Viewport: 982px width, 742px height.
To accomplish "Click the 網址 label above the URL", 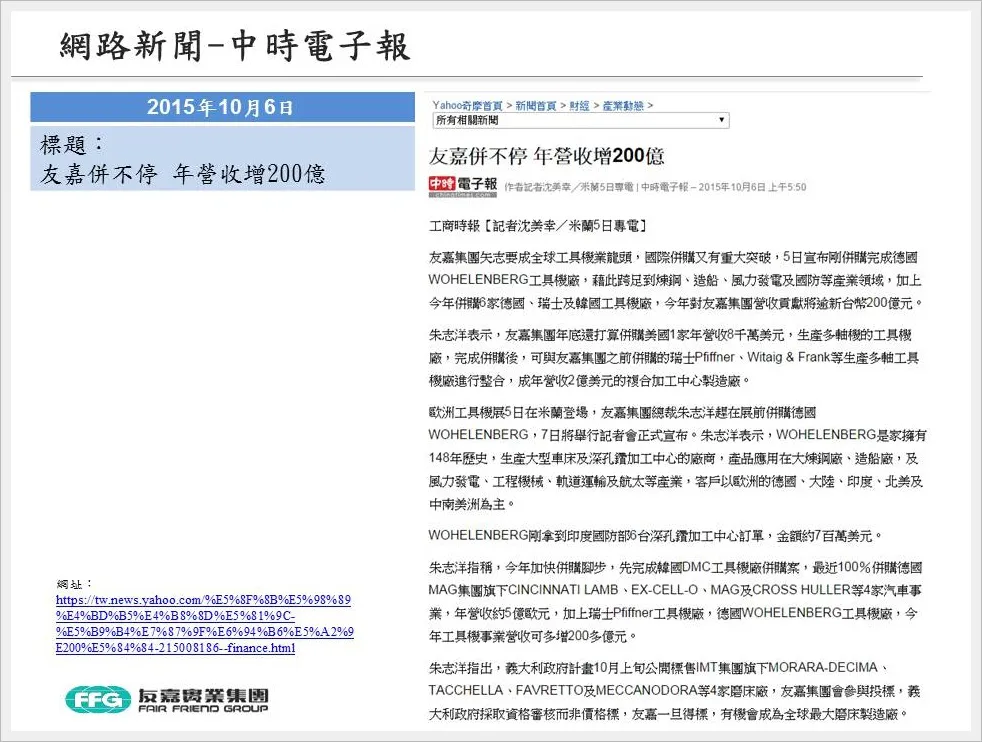I will point(75,583).
